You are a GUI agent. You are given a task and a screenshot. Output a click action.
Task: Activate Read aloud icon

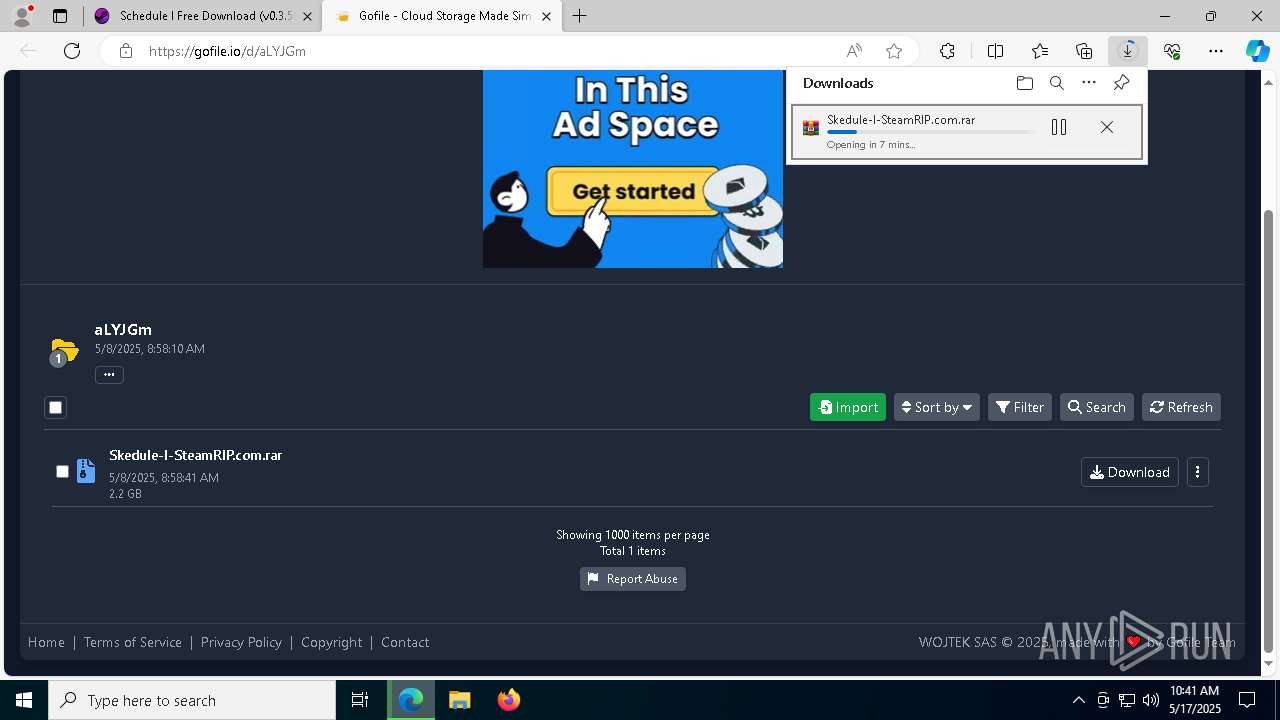(854, 51)
